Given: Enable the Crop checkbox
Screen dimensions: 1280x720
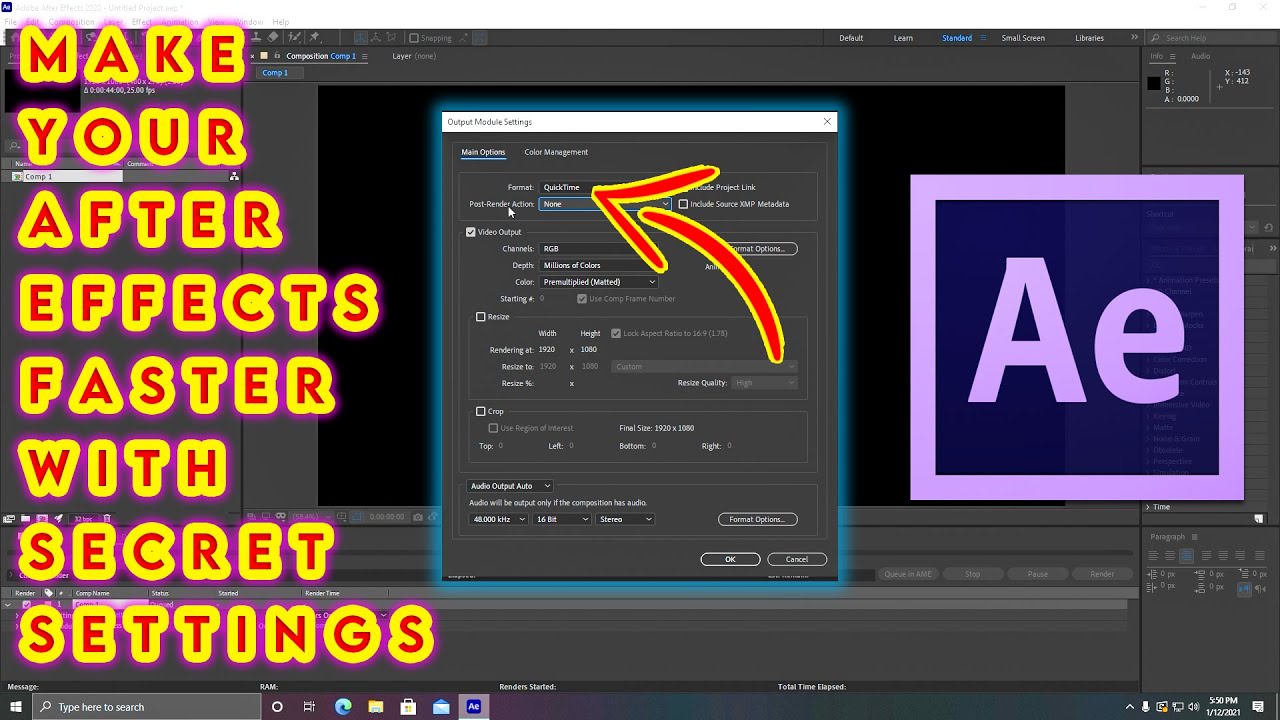Looking at the screenshot, I should [481, 411].
